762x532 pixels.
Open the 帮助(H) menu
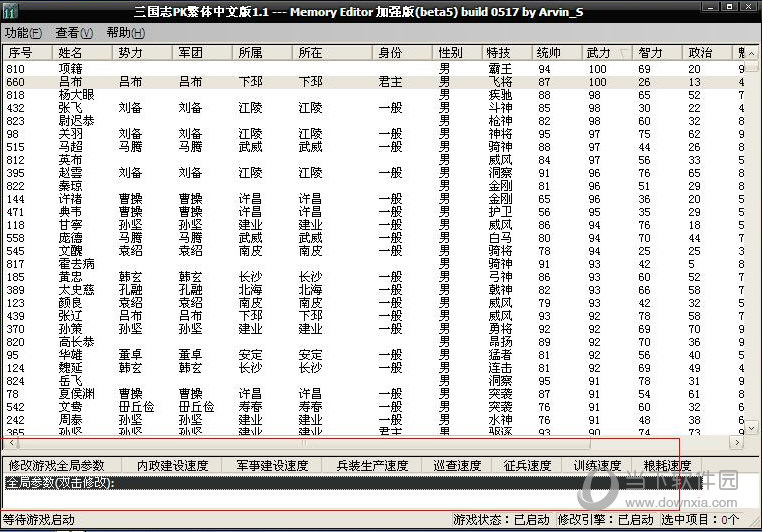coord(125,33)
